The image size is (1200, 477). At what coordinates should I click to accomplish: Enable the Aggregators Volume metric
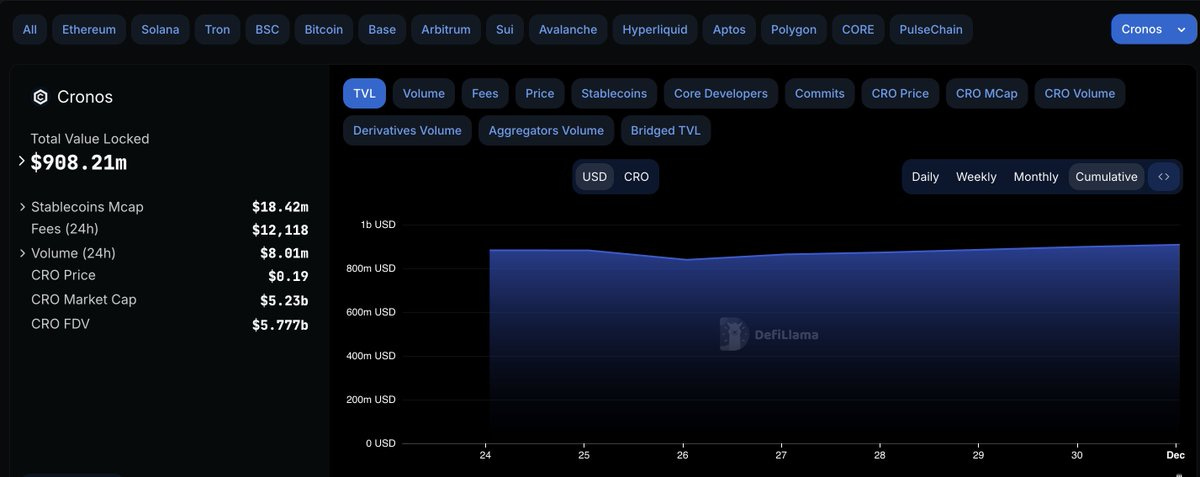[x=546, y=130]
